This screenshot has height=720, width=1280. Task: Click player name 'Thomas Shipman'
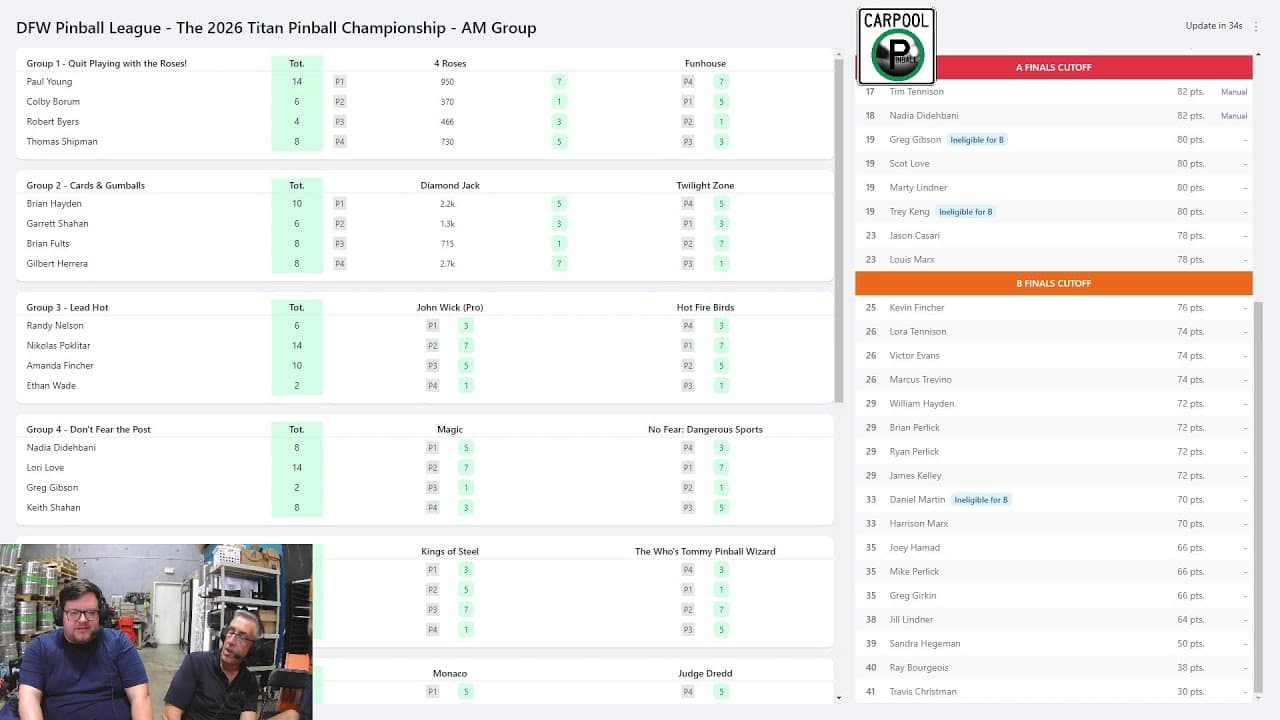pos(62,142)
